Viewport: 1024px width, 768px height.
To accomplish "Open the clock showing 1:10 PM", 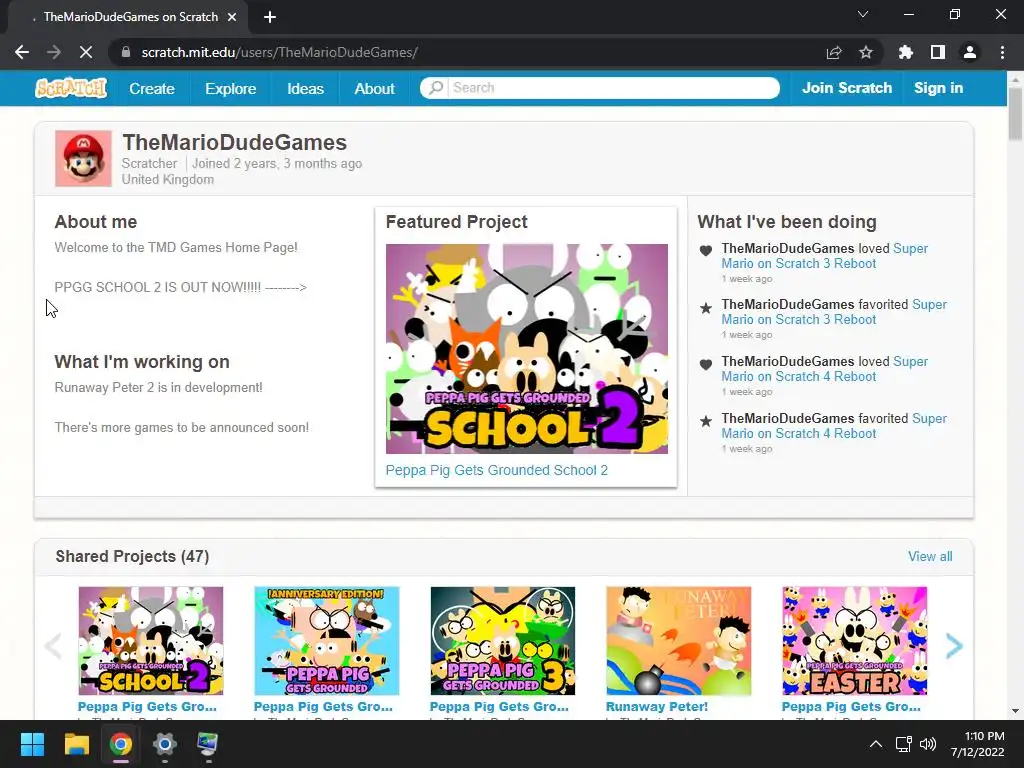I will click(978, 744).
